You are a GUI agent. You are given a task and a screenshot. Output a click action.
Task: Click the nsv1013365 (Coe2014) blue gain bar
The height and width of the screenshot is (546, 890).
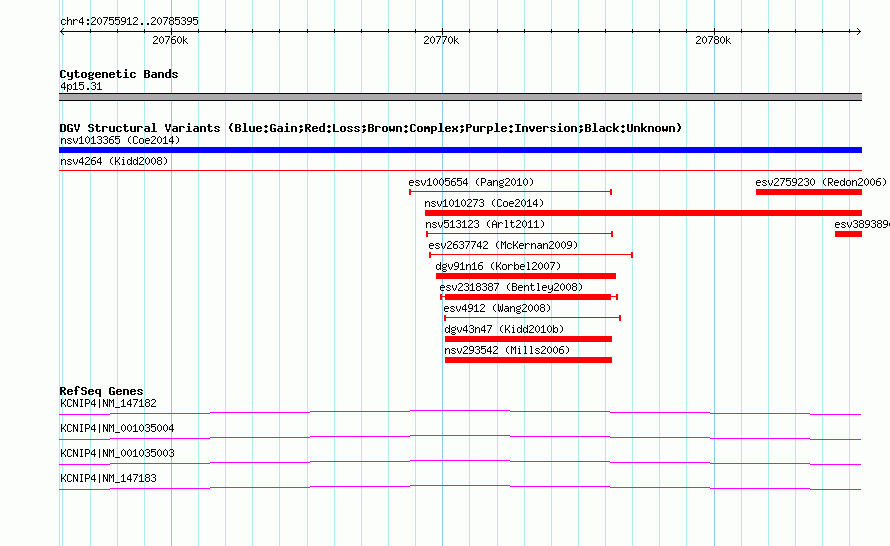(x=460, y=150)
